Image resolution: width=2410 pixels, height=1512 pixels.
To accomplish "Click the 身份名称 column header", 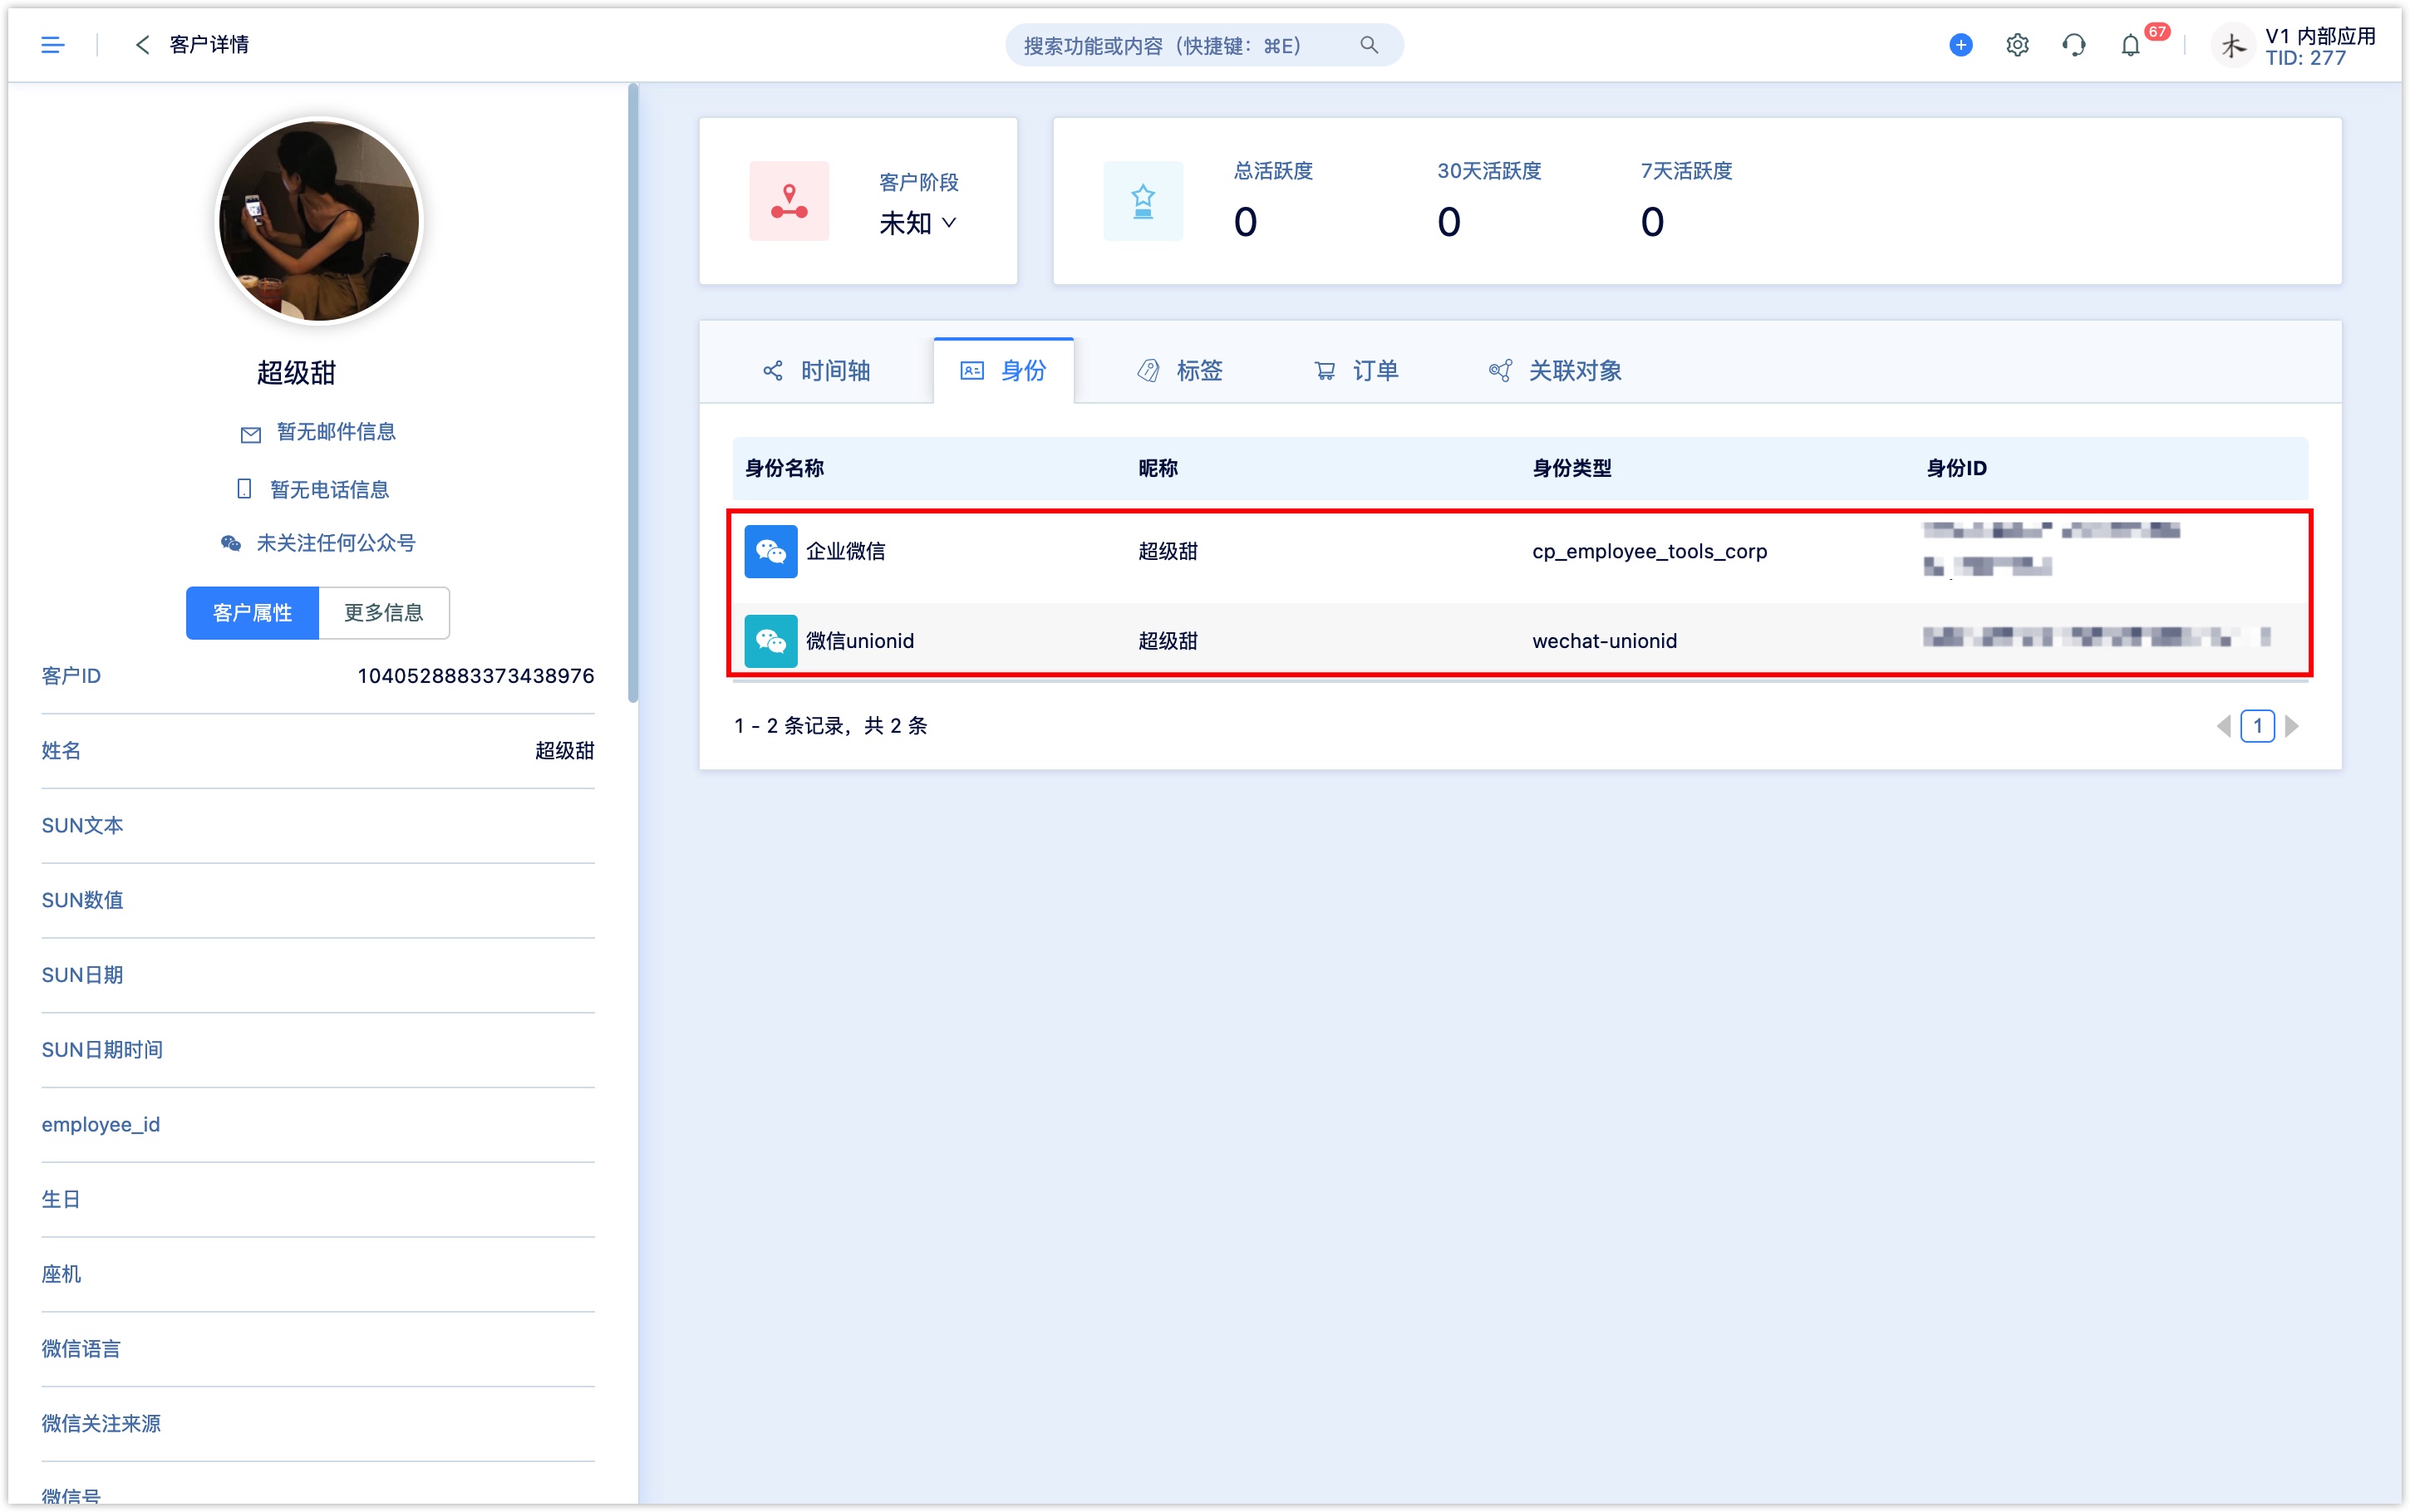I will tap(784, 468).
